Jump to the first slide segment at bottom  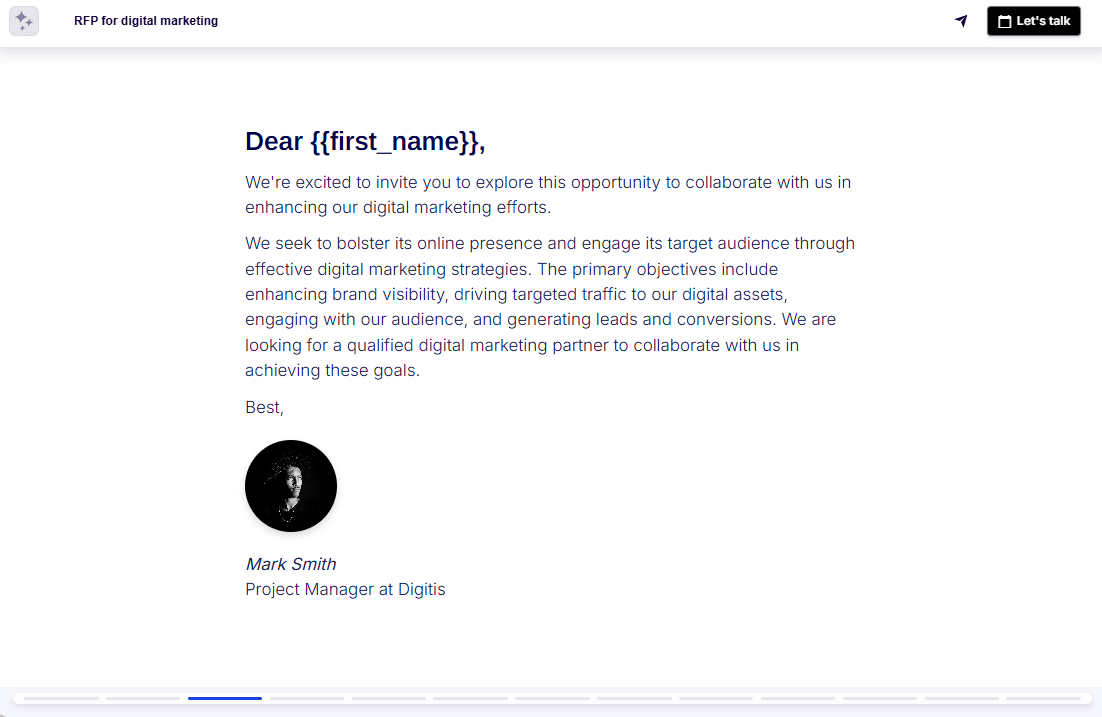click(x=61, y=699)
